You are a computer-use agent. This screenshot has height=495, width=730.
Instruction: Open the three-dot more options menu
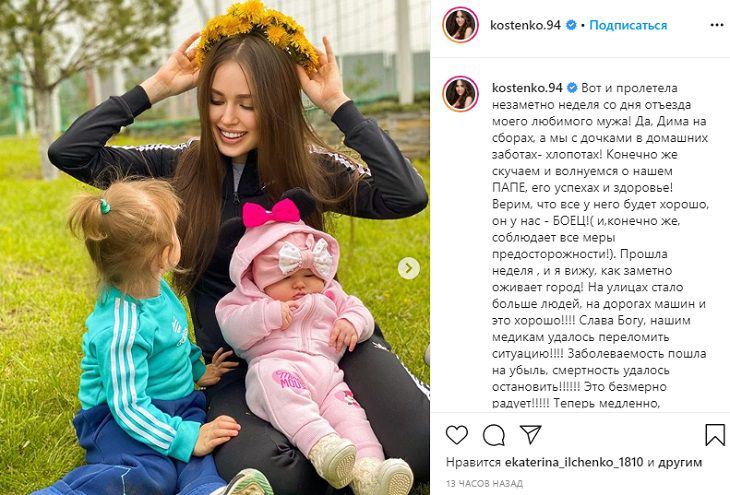coord(716,25)
